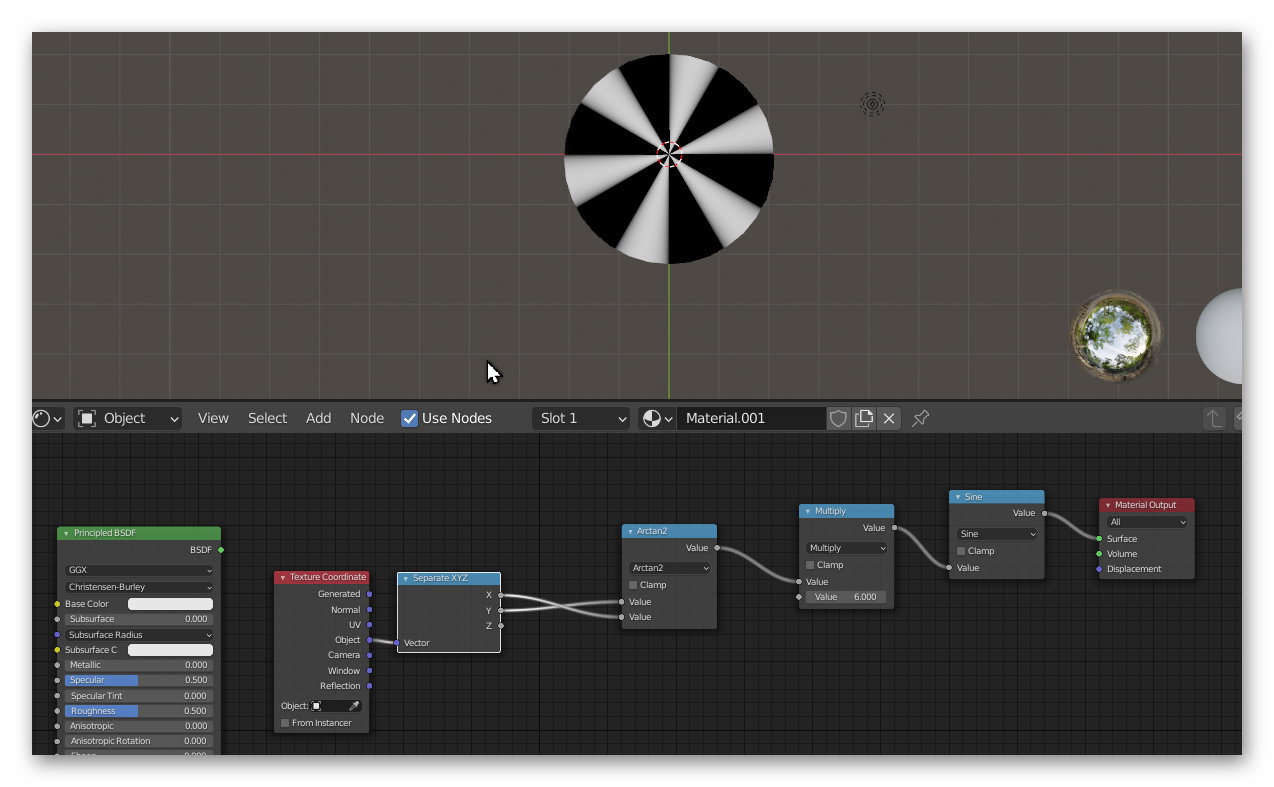
Task: Click the Anisotropic Rotation value field
Action: (x=139, y=741)
